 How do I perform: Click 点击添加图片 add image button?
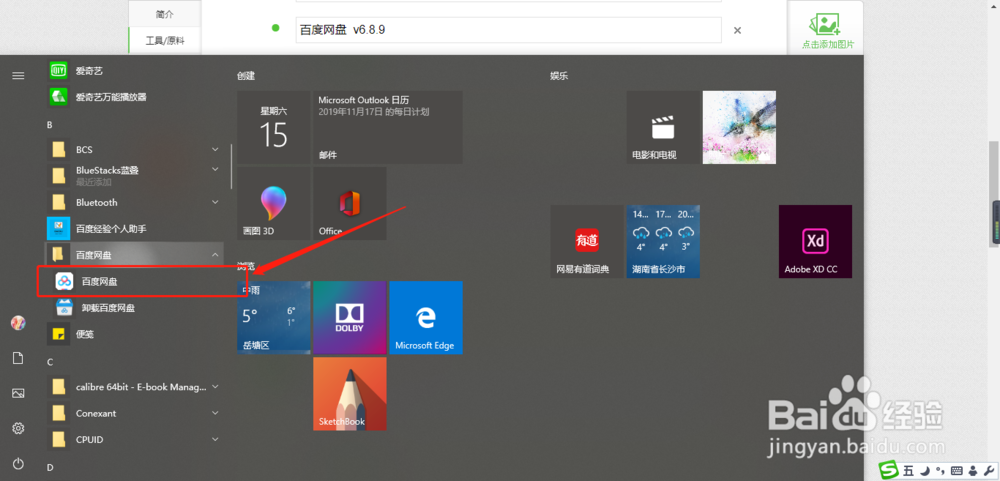click(828, 31)
